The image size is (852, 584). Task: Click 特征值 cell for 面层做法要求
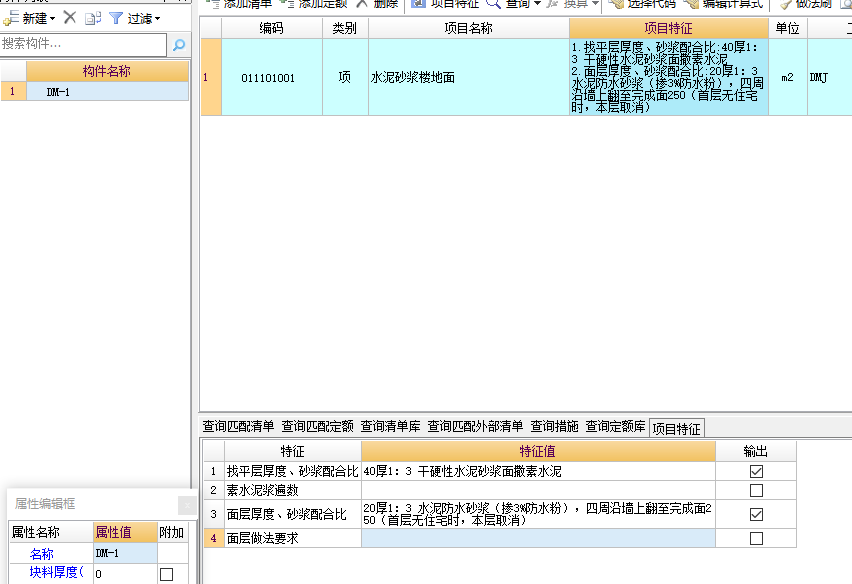click(538, 538)
